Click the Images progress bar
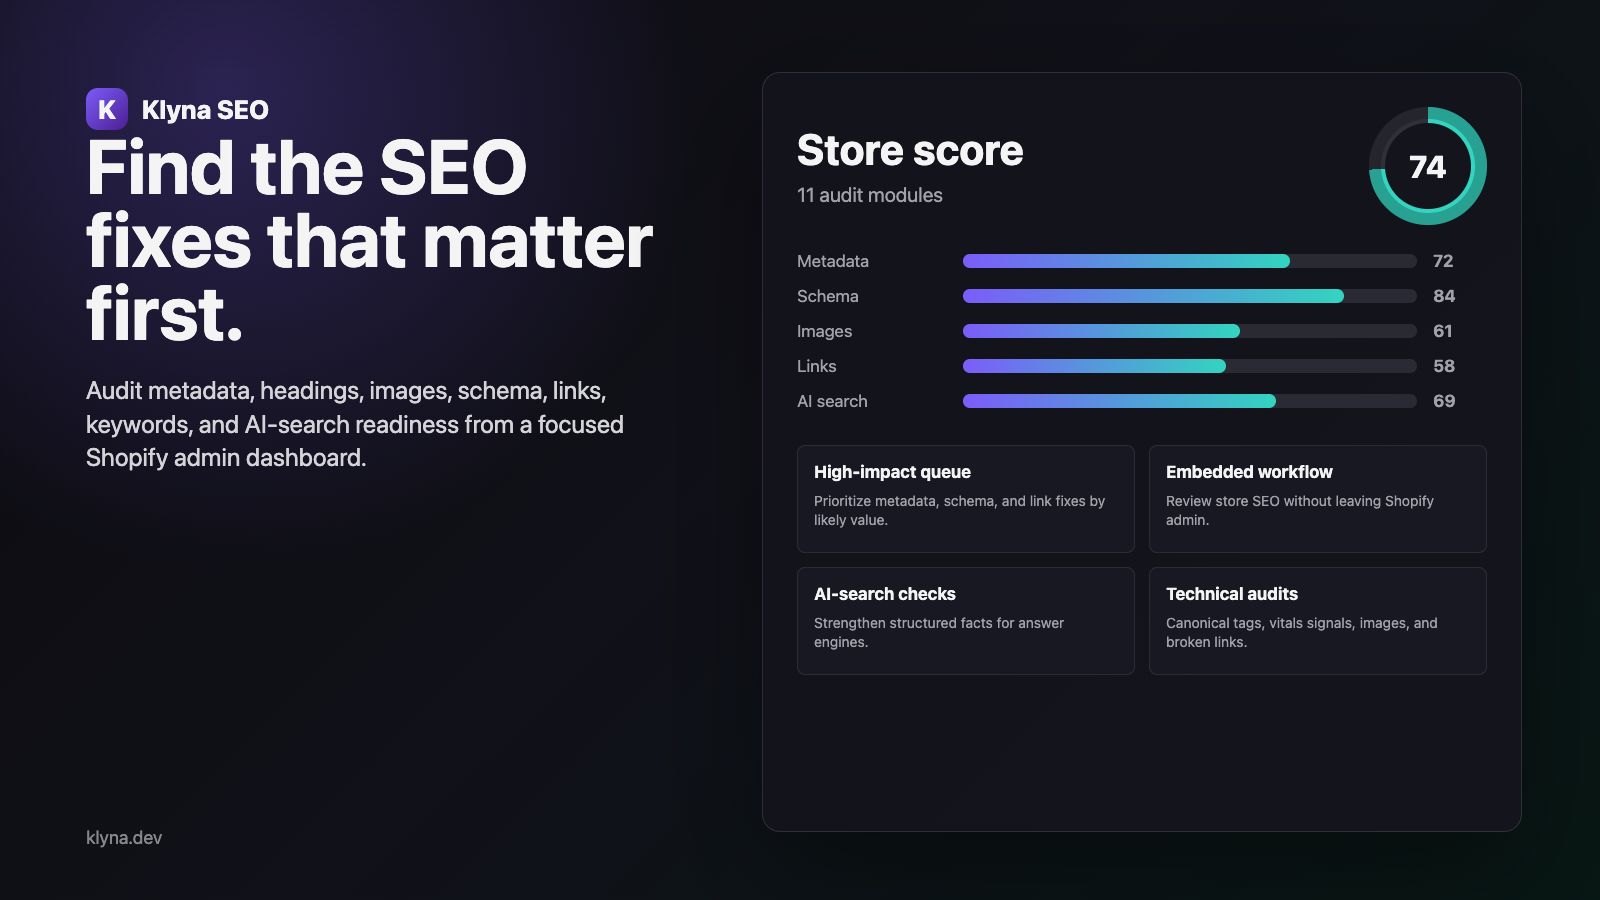 [1189, 331]
